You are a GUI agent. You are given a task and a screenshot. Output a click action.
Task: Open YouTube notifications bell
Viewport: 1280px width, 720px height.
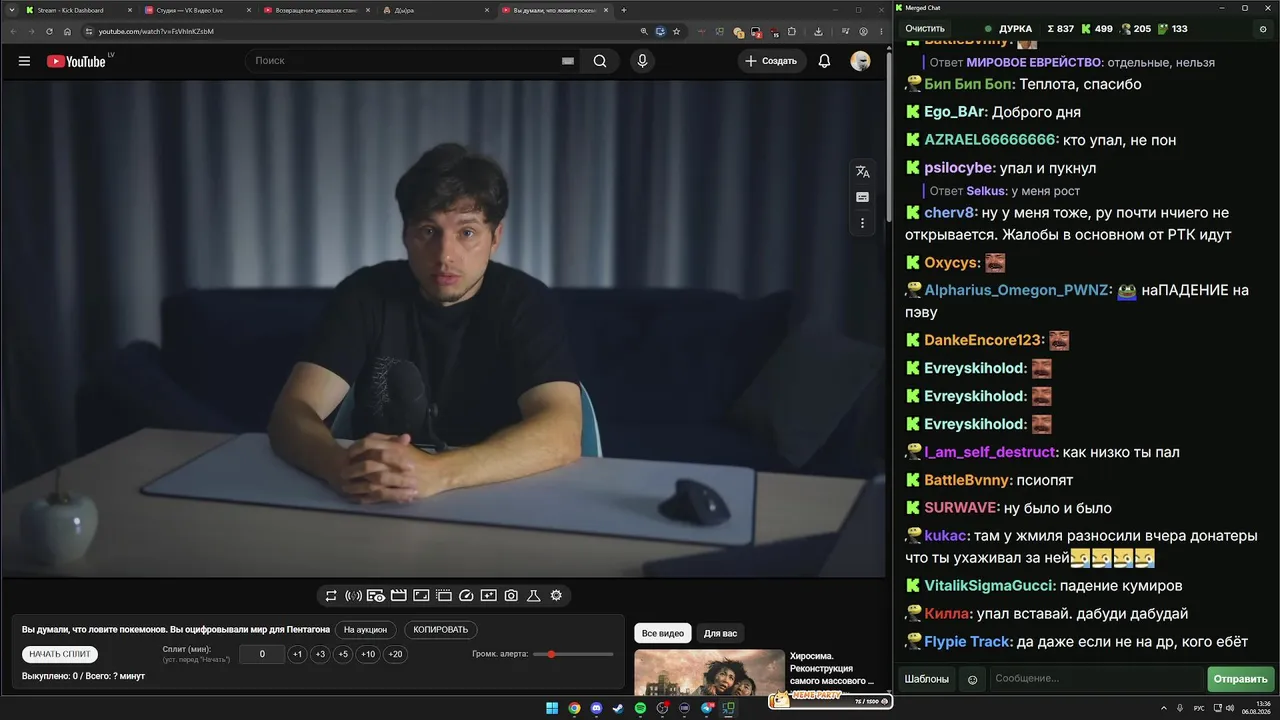click(x=824, y=61)
